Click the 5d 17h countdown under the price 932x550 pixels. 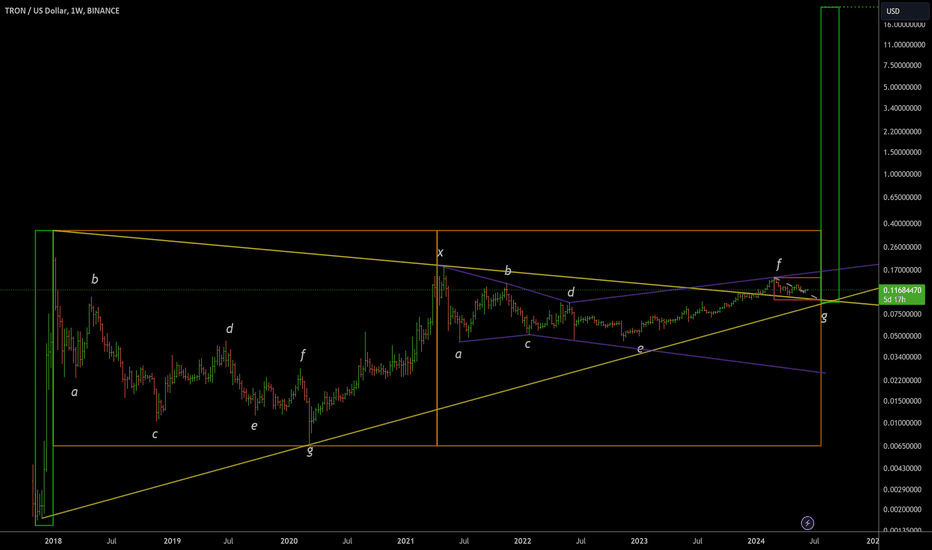point(894,300)
